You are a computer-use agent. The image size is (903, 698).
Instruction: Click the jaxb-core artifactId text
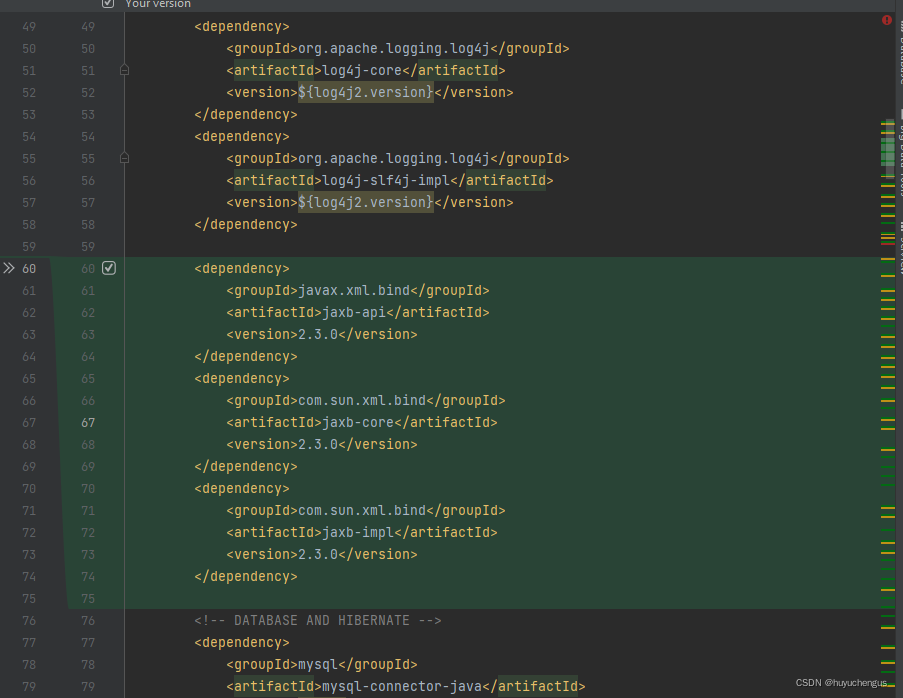[x=358, y=422]
